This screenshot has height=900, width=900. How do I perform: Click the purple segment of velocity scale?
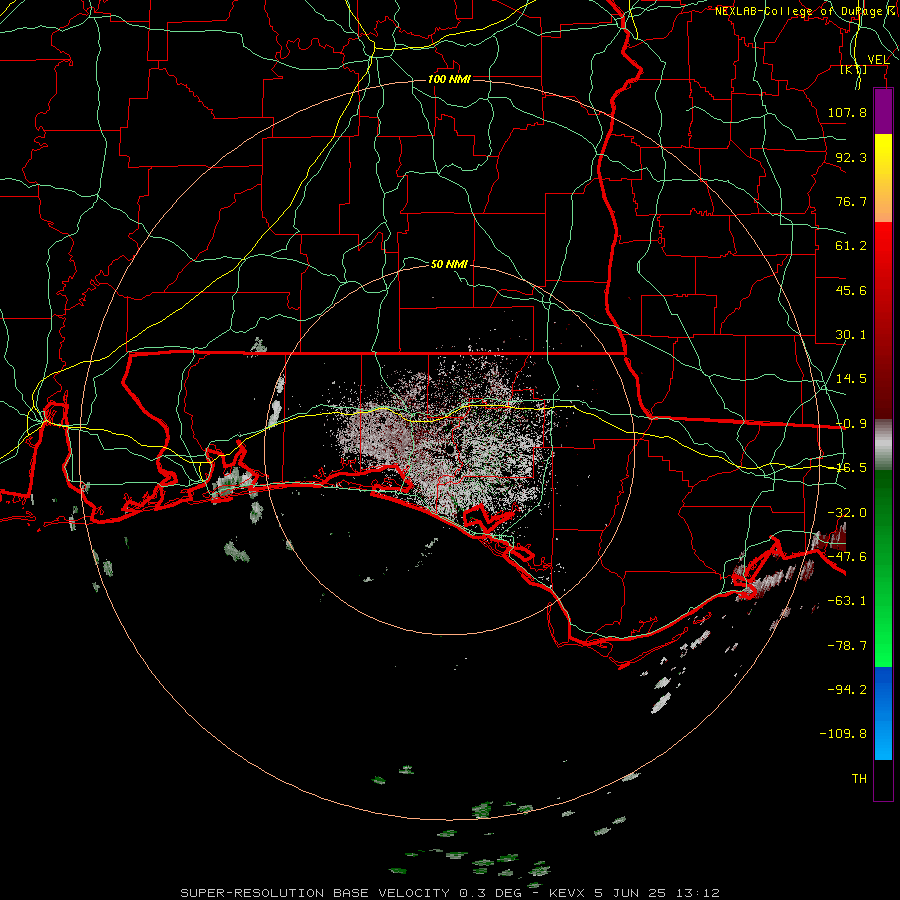(x=883, y=112)
